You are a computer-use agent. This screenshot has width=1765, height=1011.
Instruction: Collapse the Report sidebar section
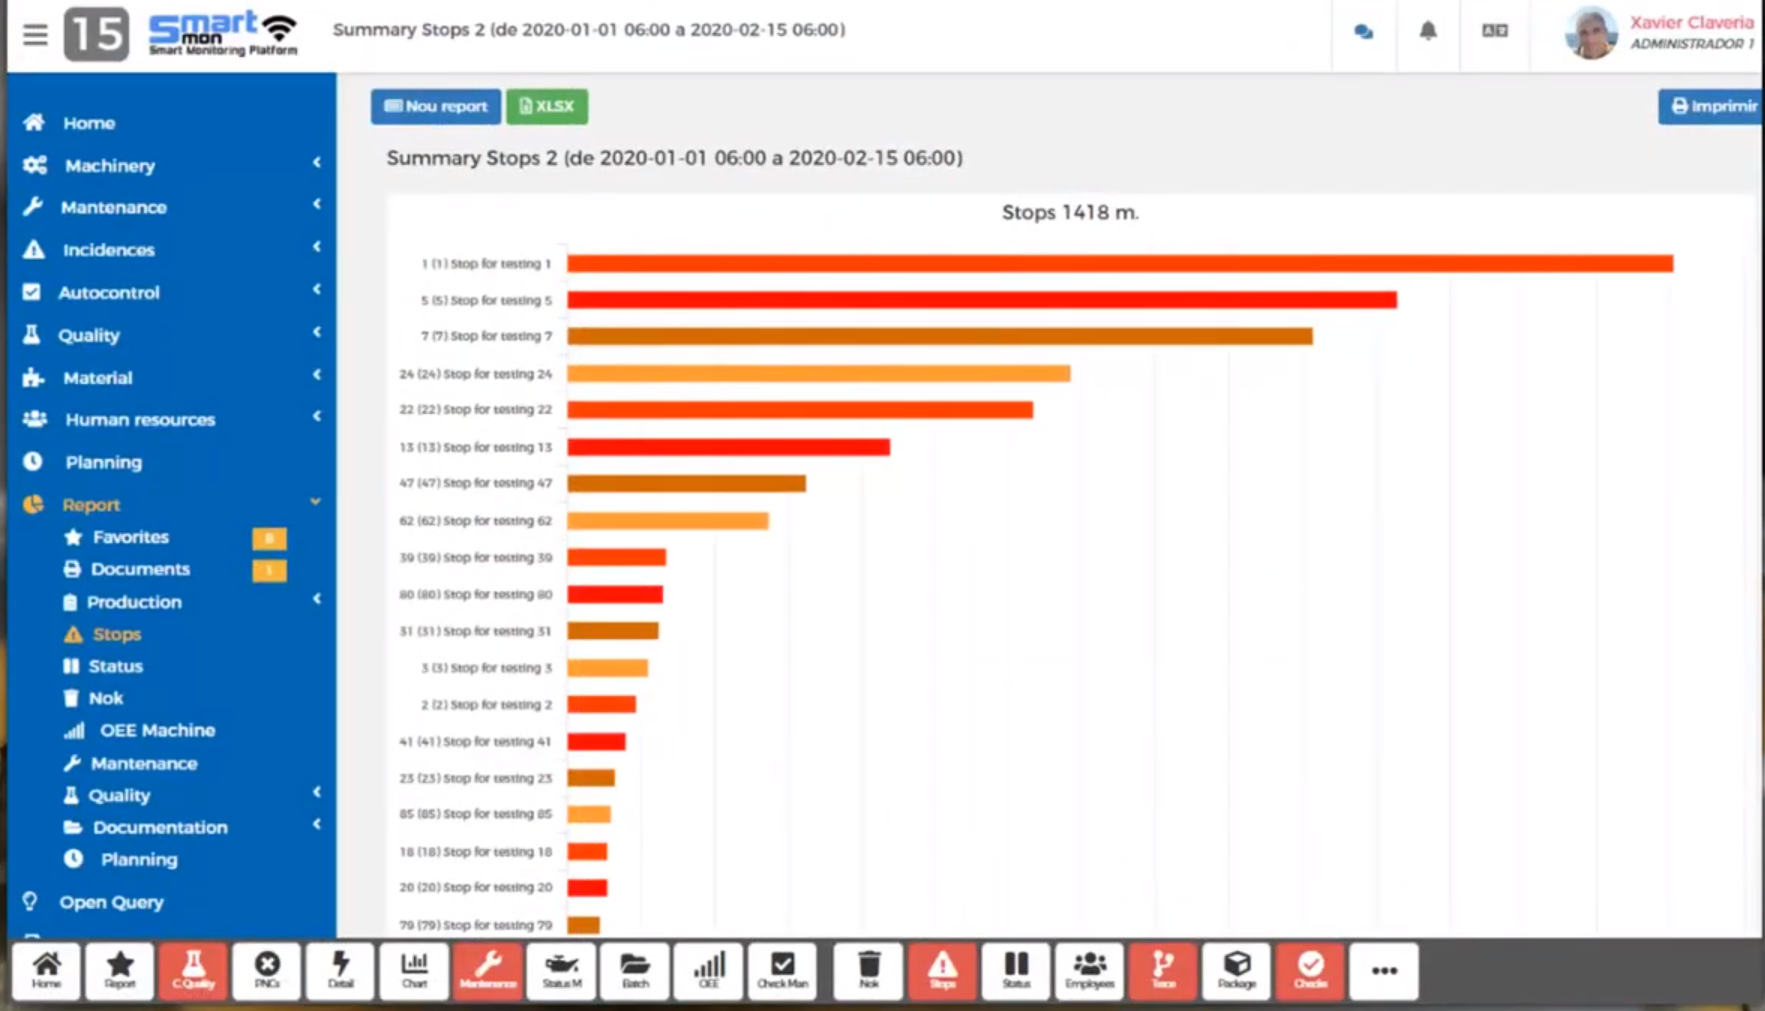pos(91,505)
